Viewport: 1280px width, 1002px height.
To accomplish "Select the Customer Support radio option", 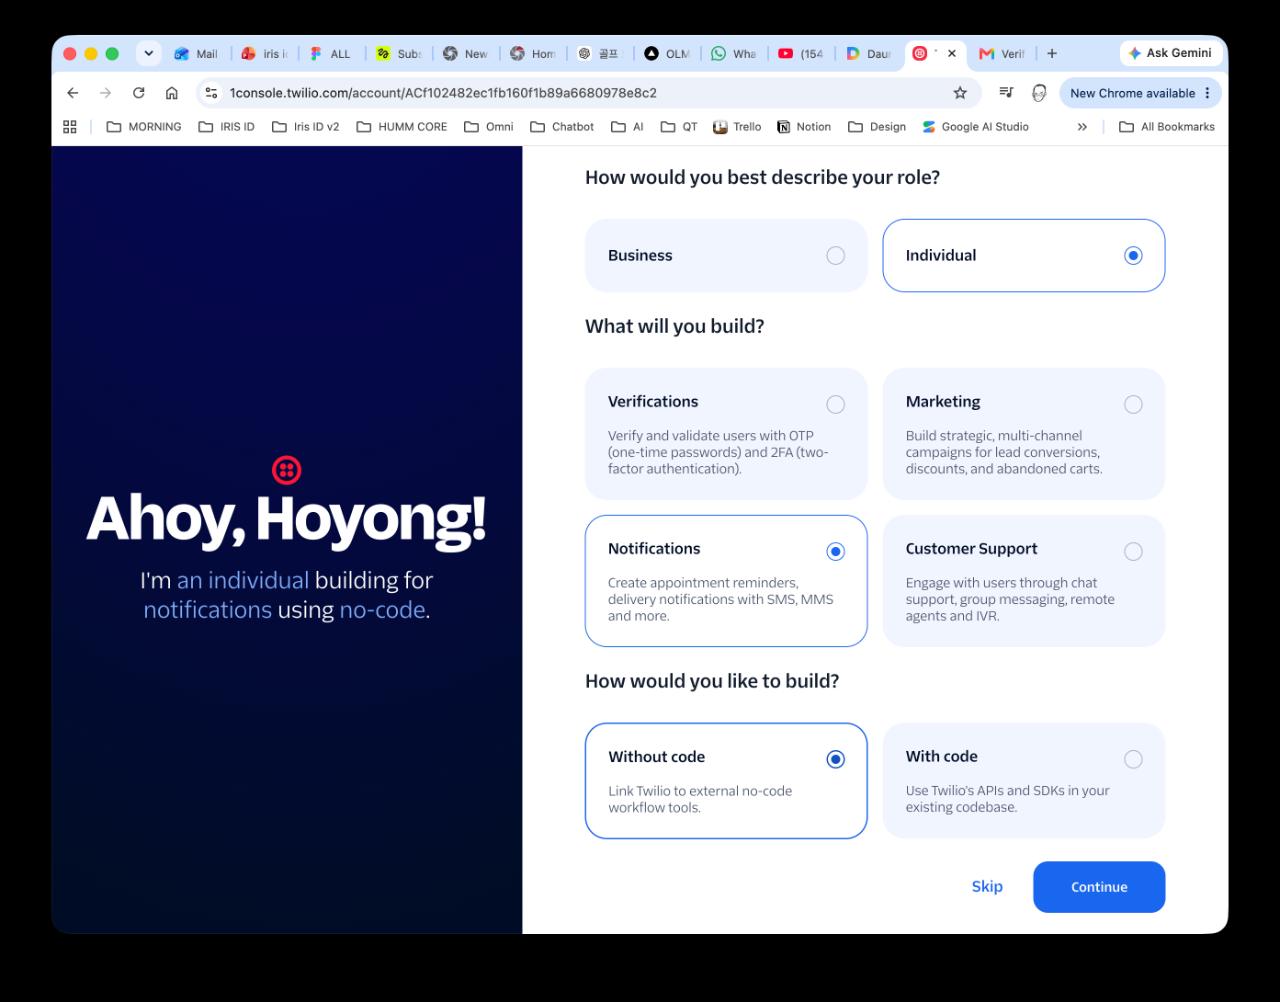I will click(x=1133, y=551).
